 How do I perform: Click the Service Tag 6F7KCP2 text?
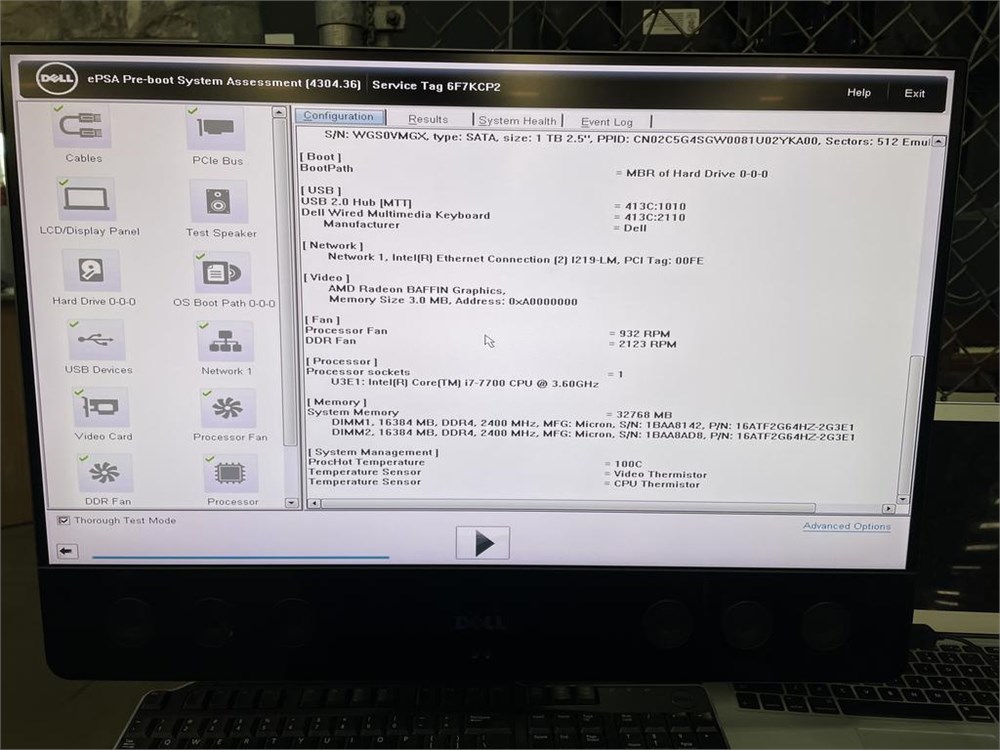tap(436, 86)
